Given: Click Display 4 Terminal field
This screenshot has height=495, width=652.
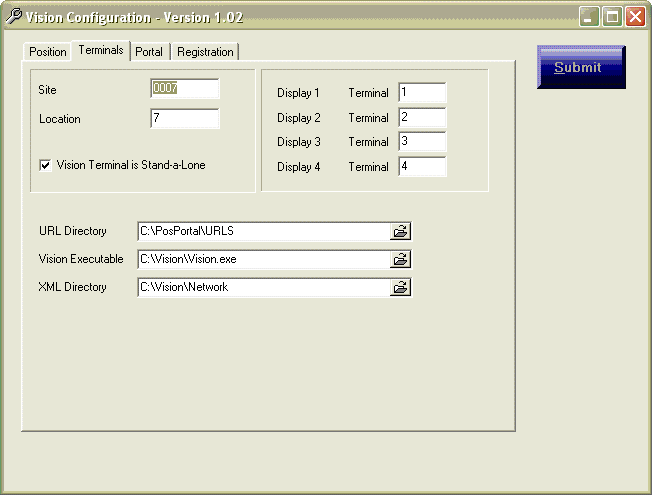Looking at the screenshot, I should [421, 167].
